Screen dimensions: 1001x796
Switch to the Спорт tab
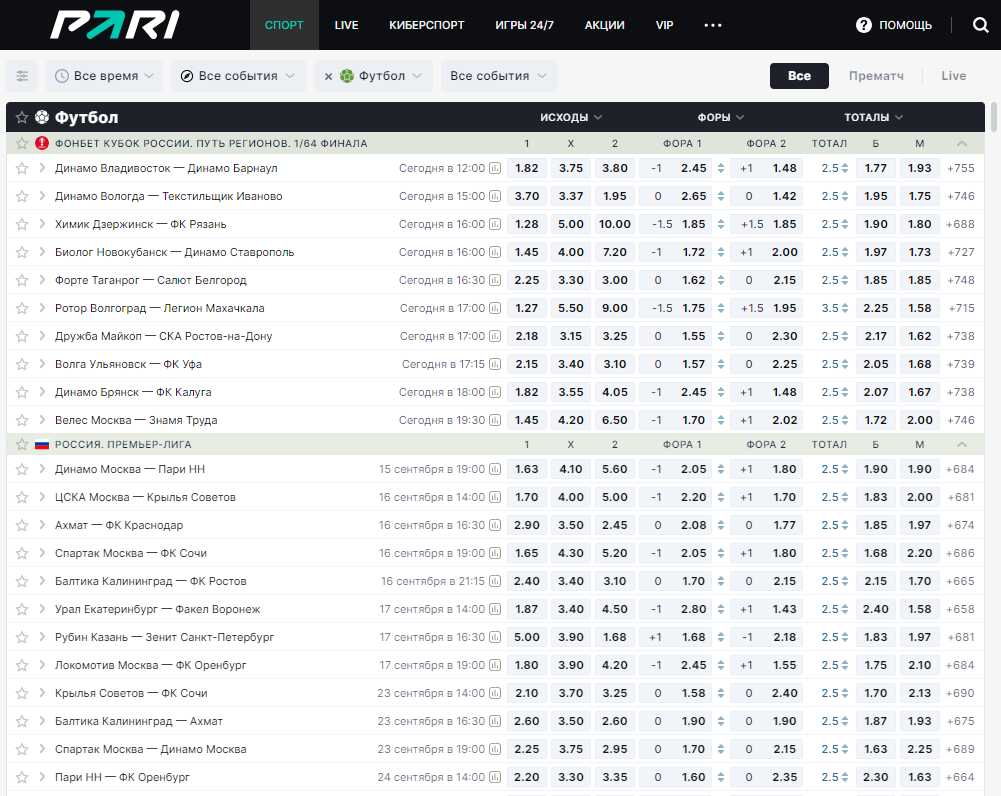pos(284,25)
